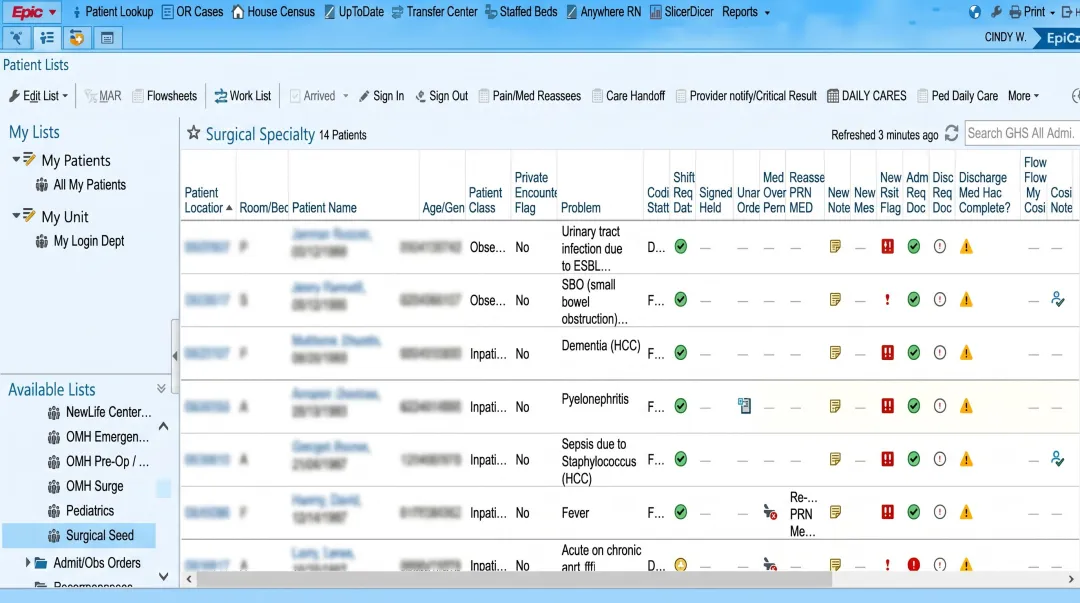Collapse the My Unit tree node
Viewport: 1080px width, 603px height.
click(16, 216)
